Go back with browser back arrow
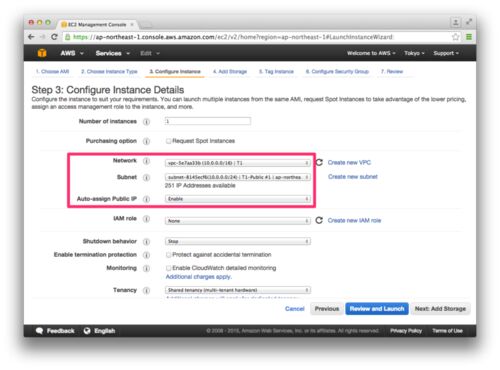 [x=31, y=37]
